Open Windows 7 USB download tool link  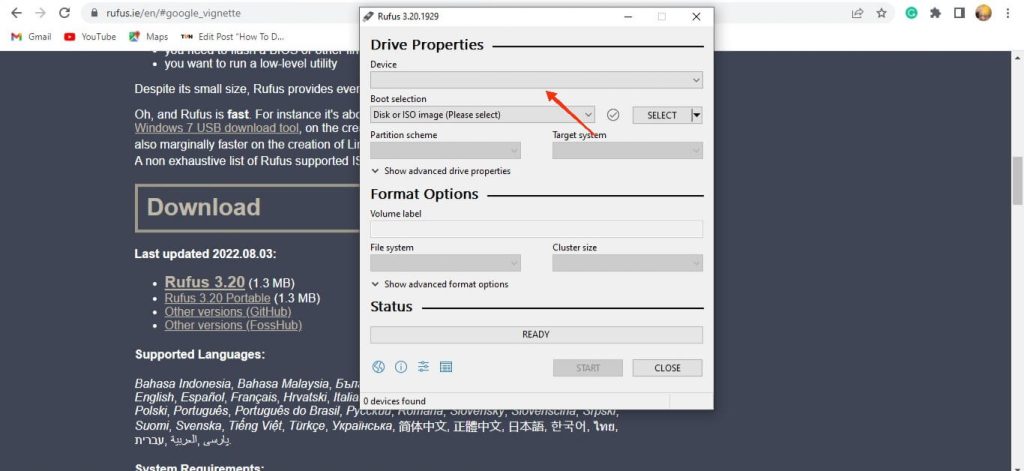(217, 128)
